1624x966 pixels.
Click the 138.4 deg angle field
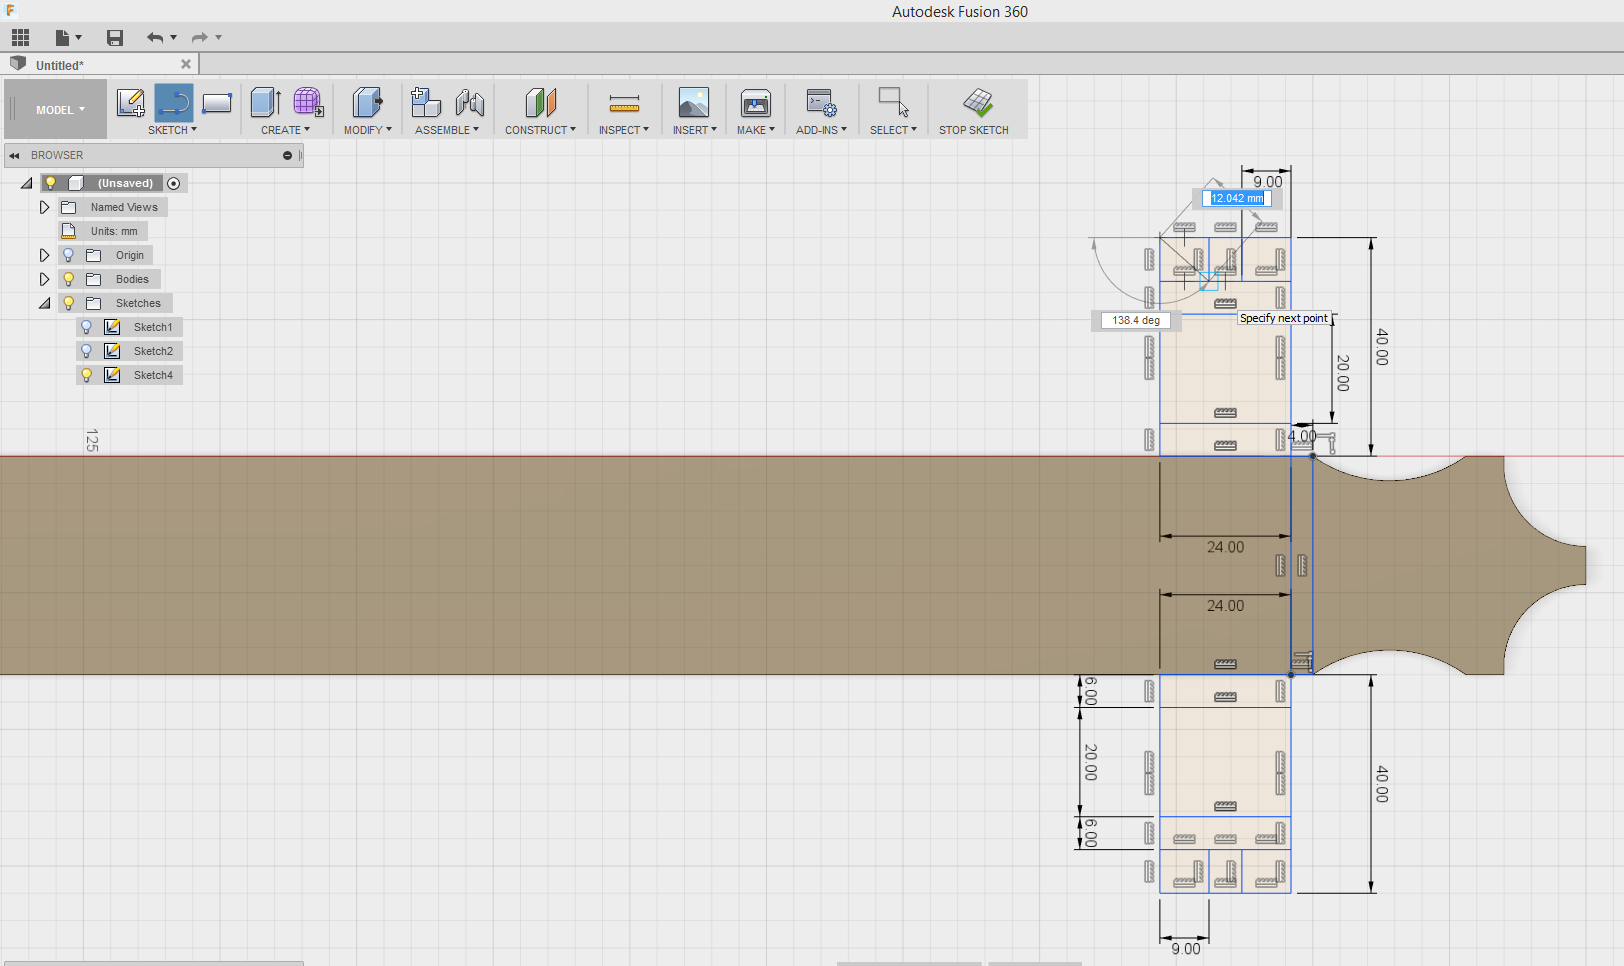click(x=1136, y=320)
